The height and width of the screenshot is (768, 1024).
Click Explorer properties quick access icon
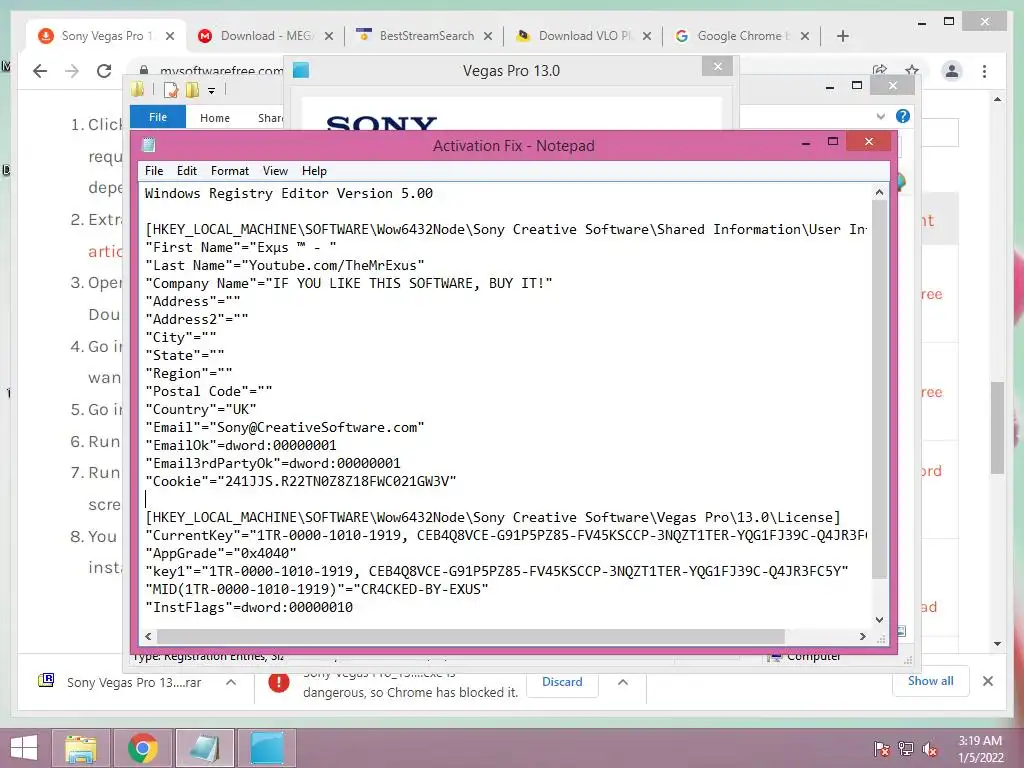[171, 90]
